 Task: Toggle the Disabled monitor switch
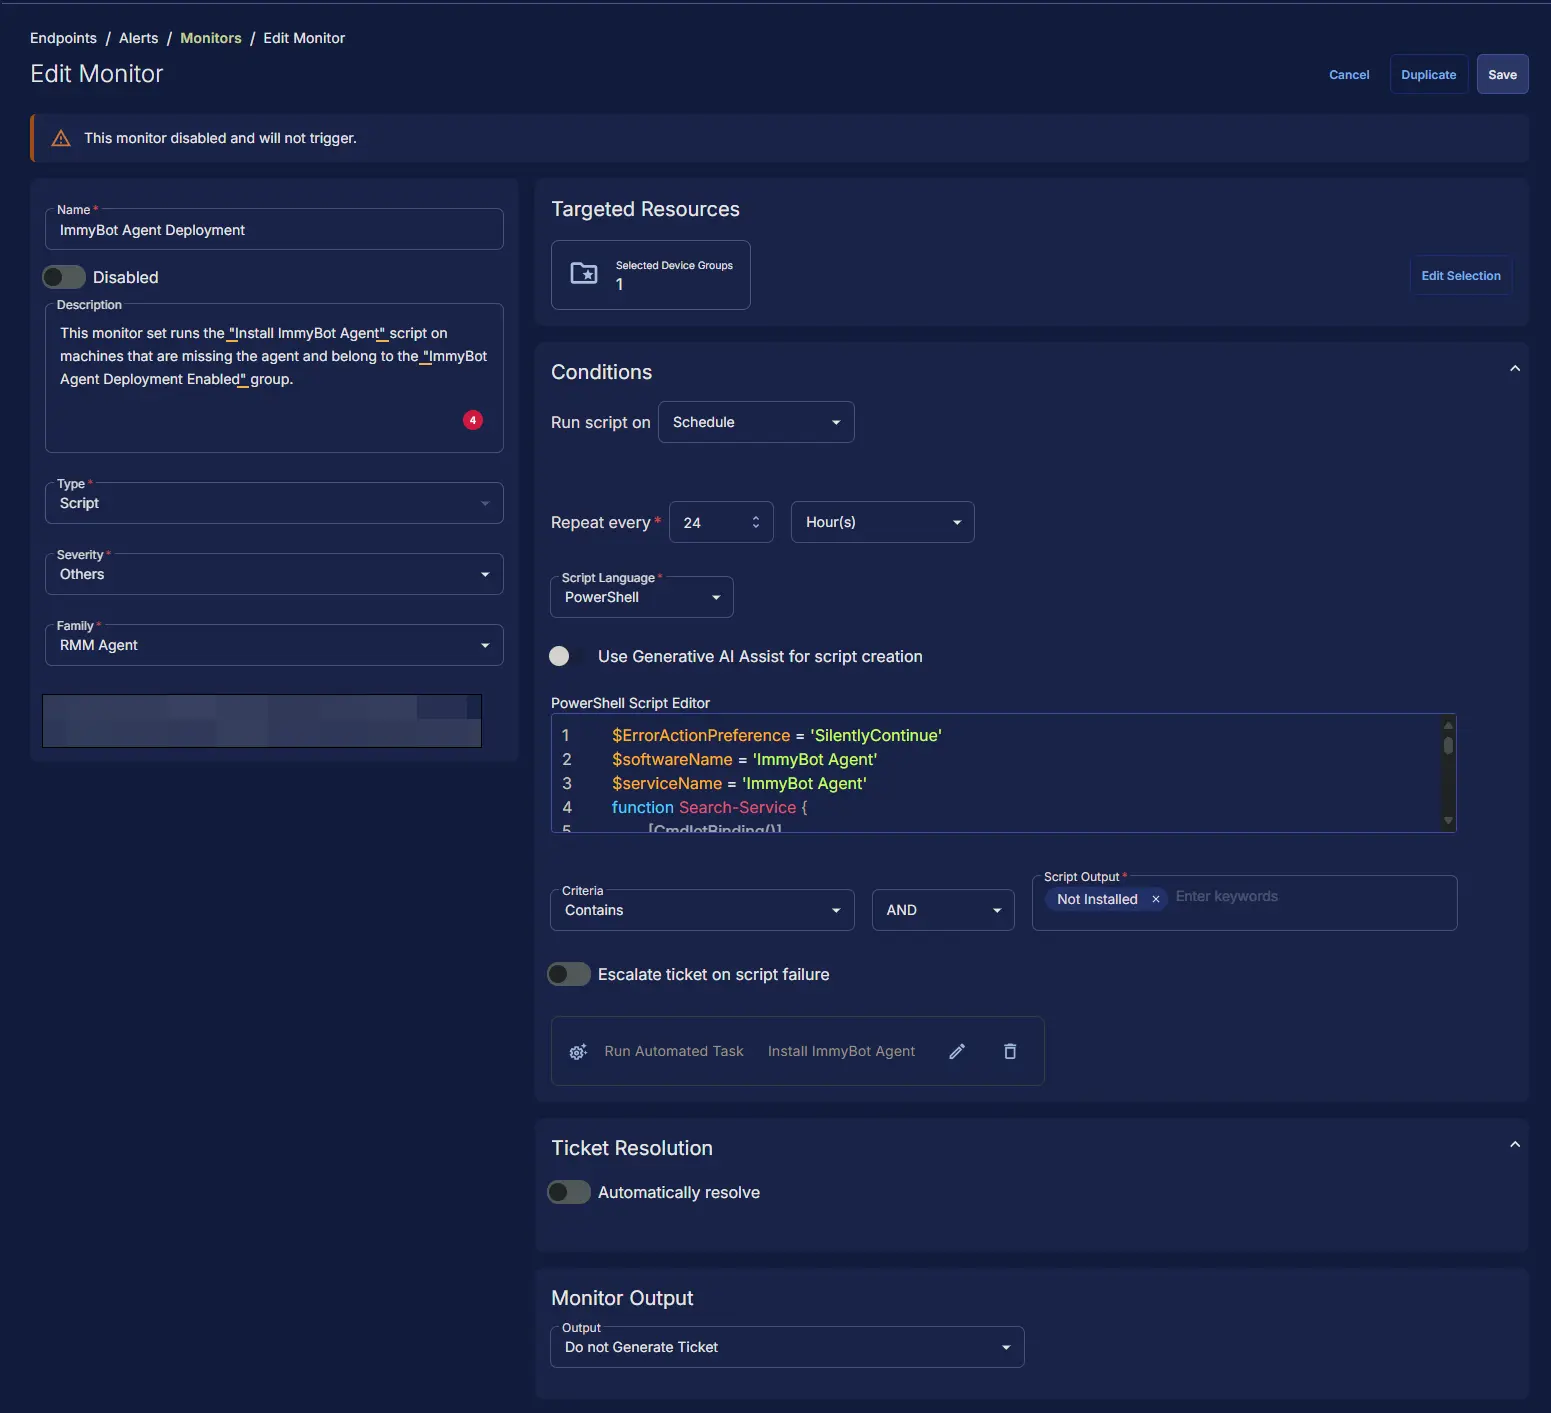(64, 277)
